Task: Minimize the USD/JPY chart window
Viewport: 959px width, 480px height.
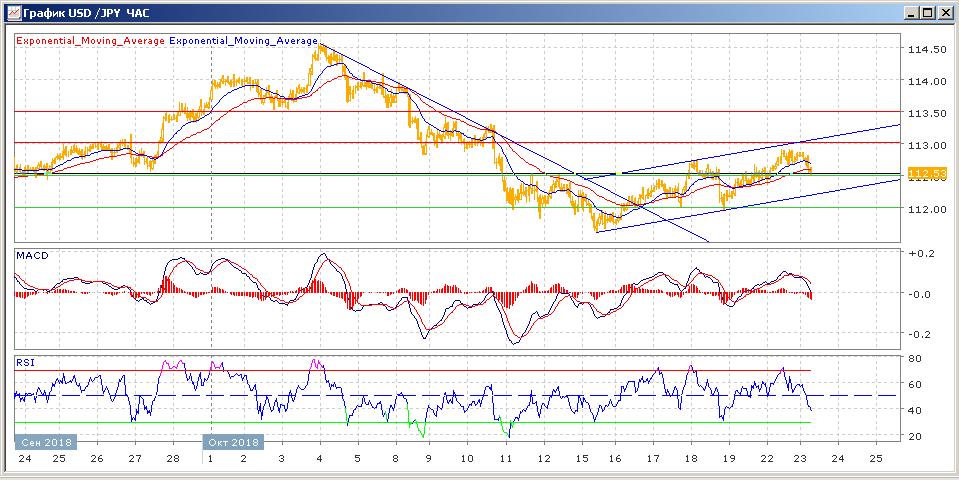Action: point(910,12)
